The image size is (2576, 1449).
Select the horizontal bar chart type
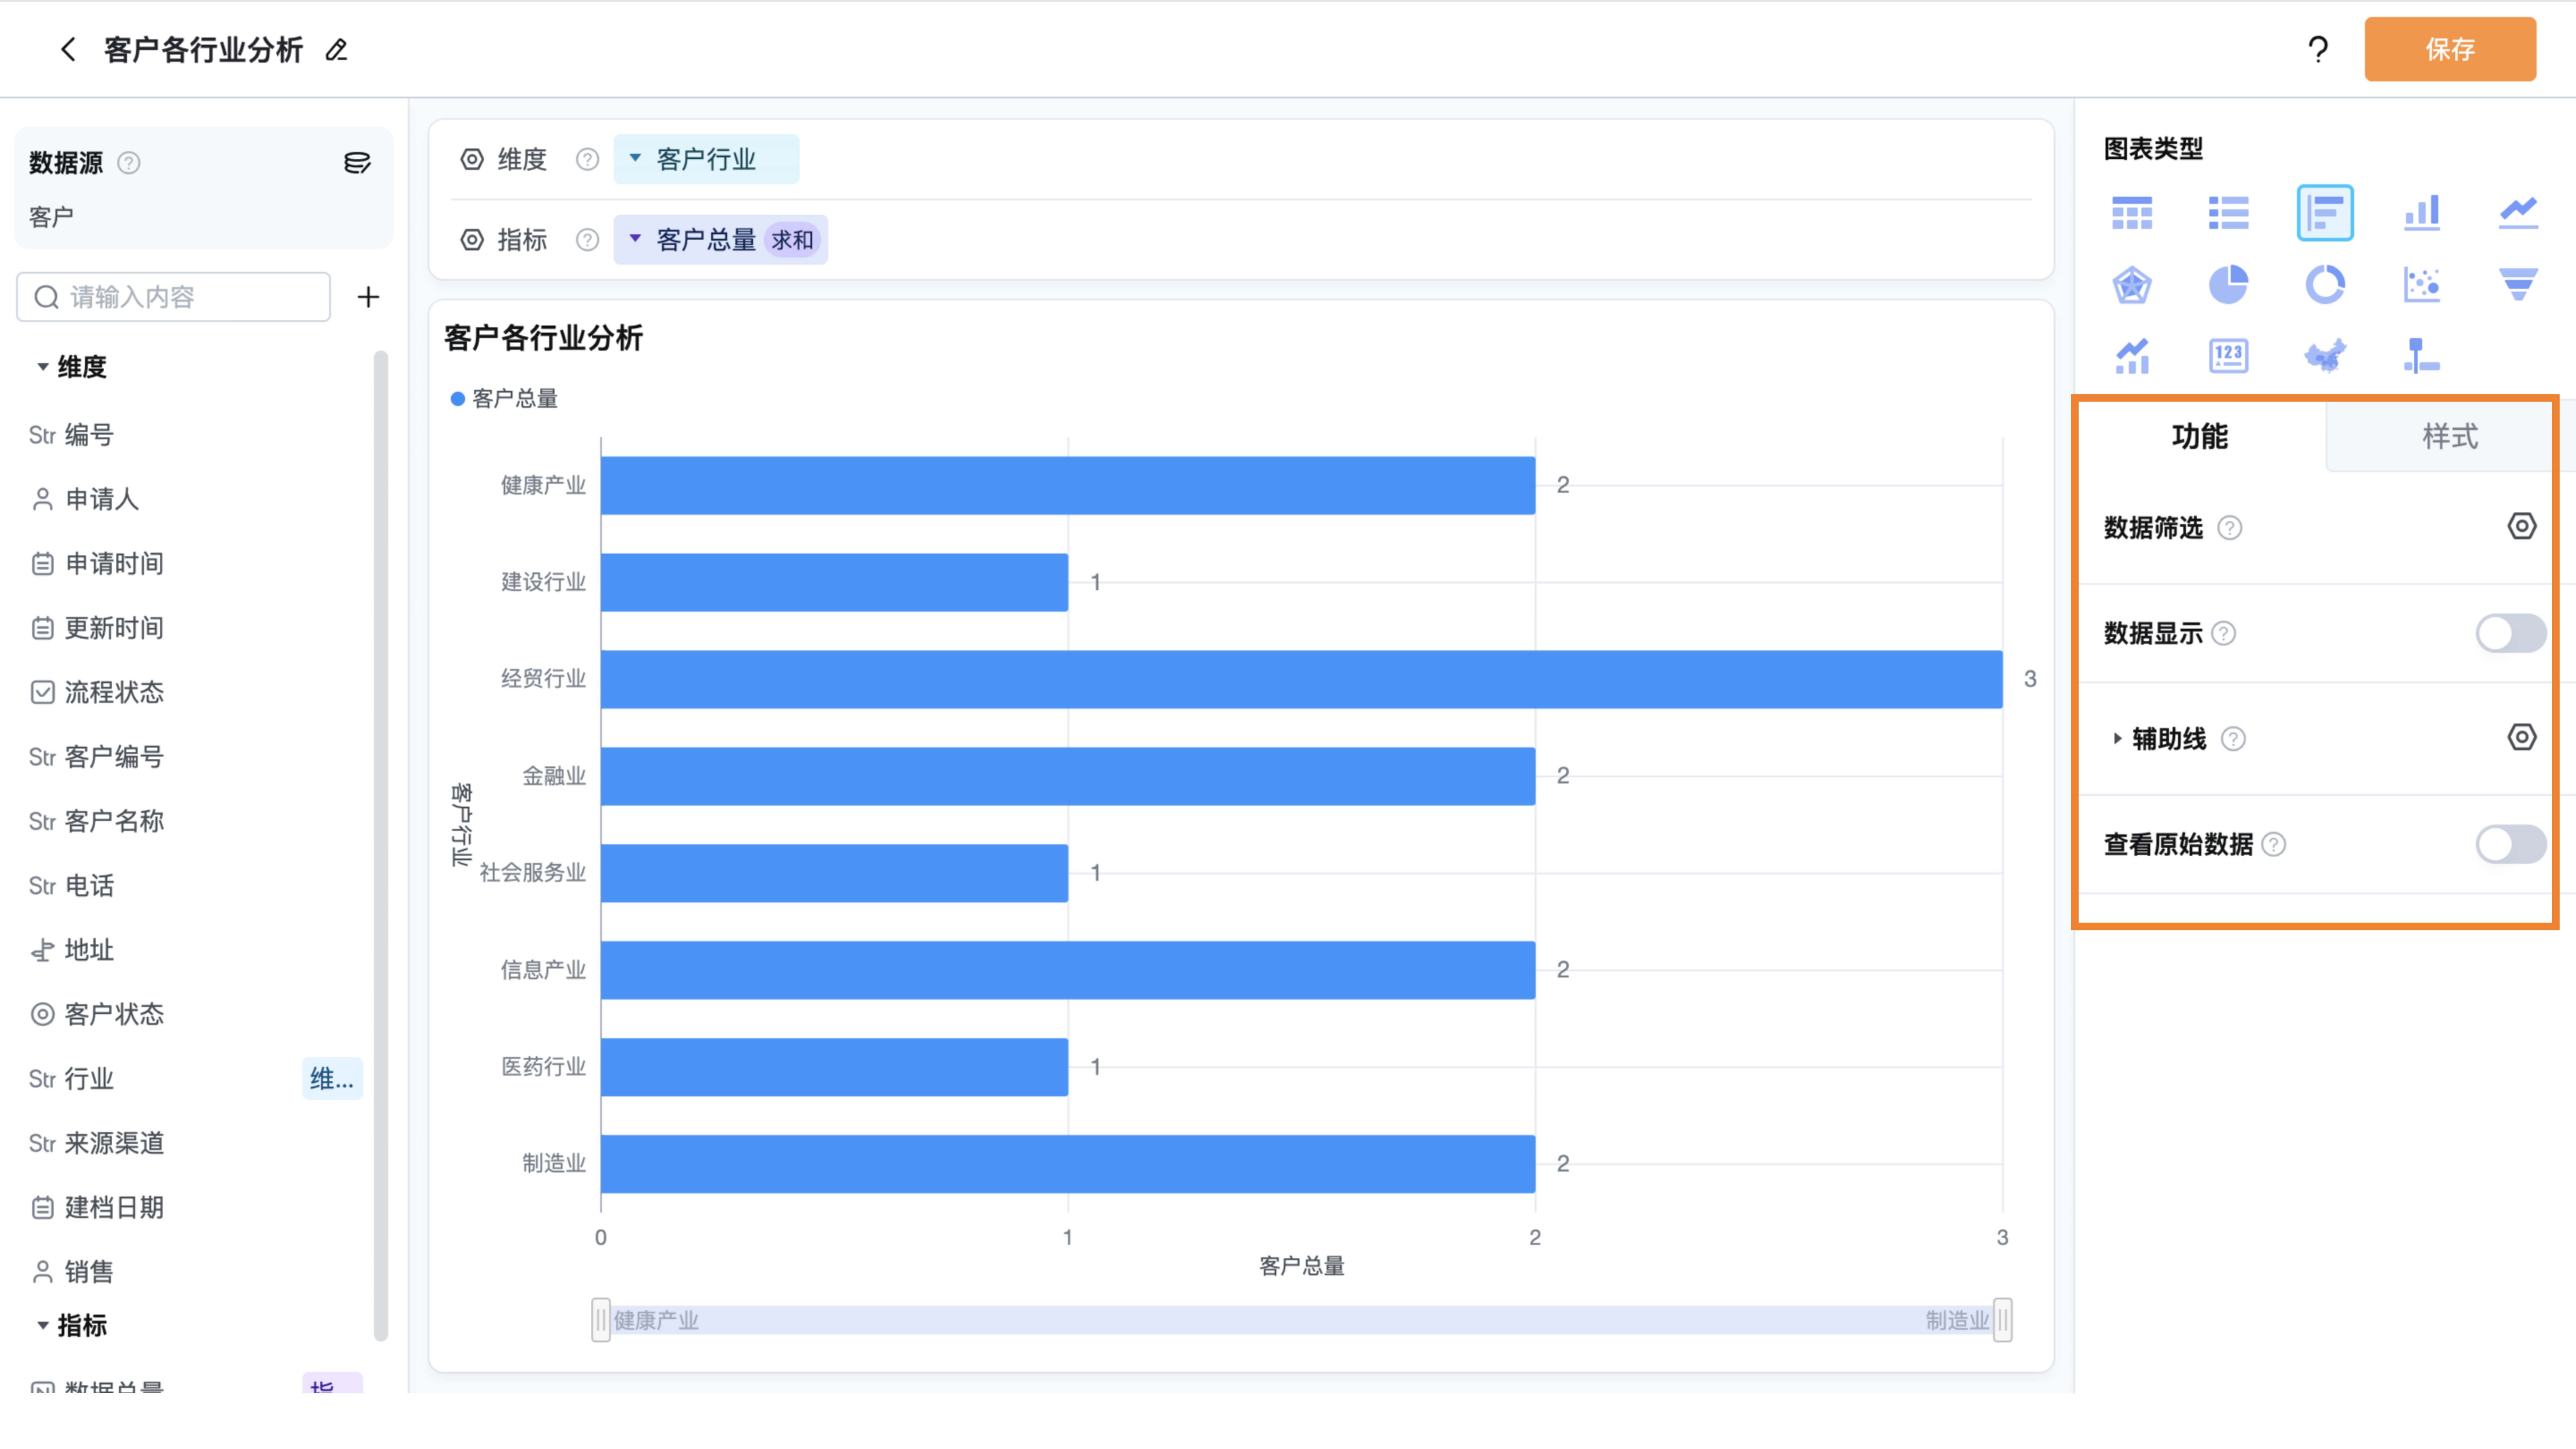tap(2325, 213)
